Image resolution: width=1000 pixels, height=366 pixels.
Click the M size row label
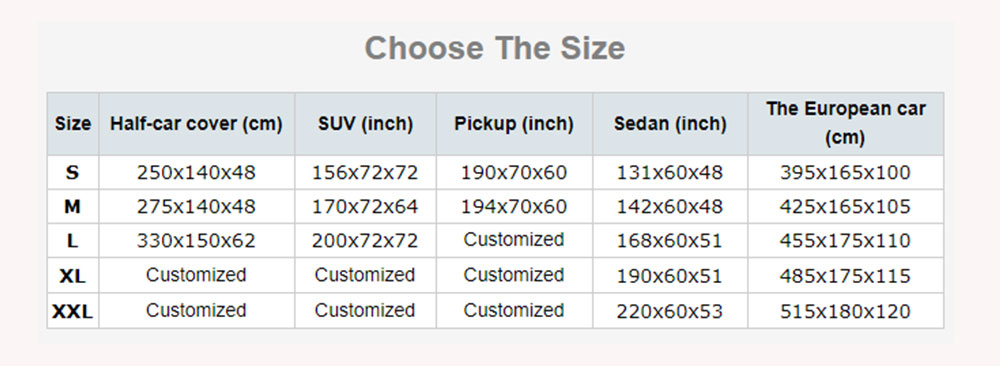pyautogui.click(x=73, y=207)
